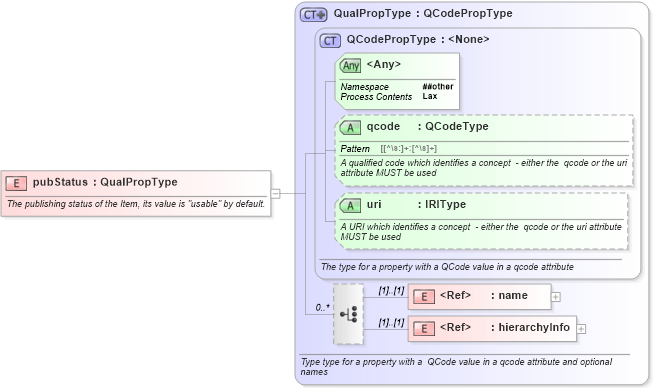Click the pubStatus description text

[136, 204]
